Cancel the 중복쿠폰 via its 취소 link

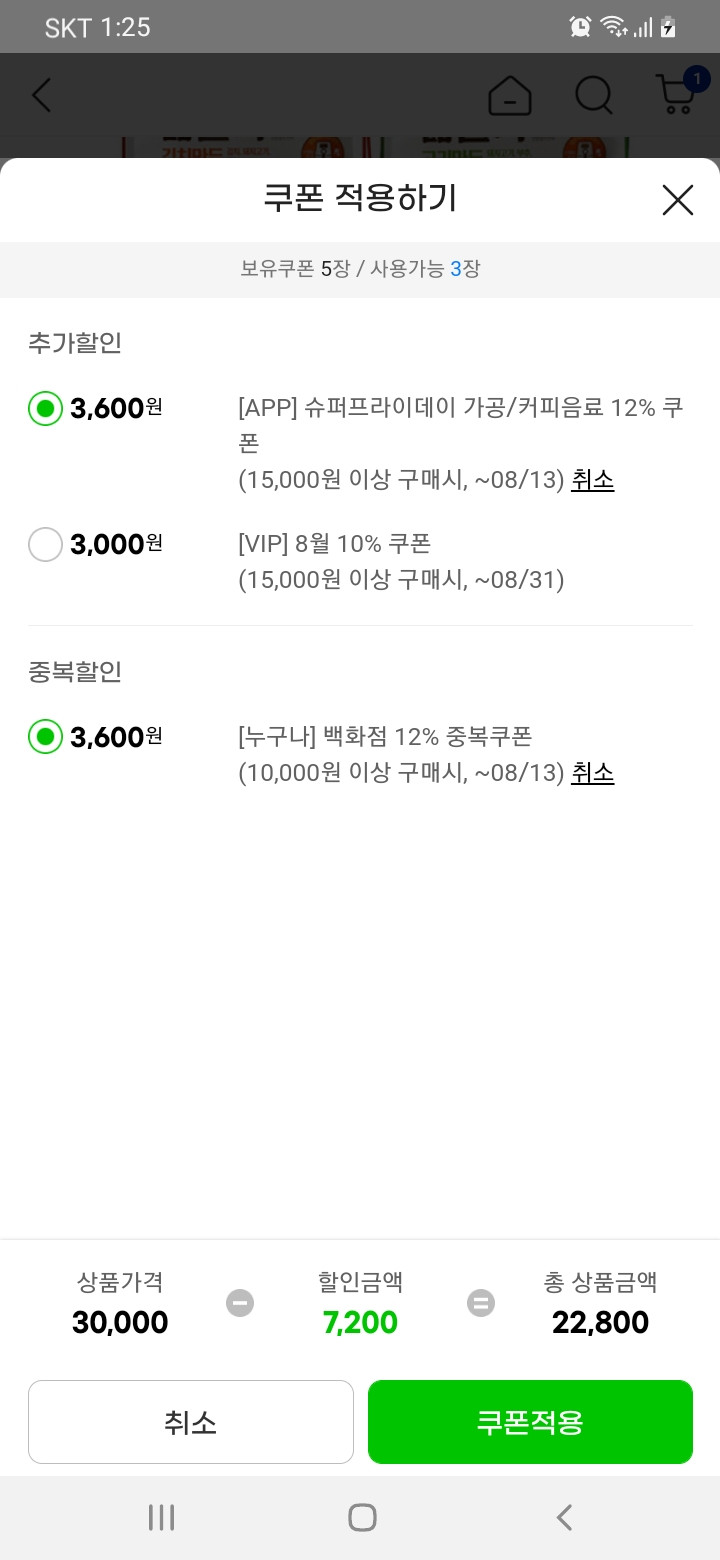[x=592, y=773]
